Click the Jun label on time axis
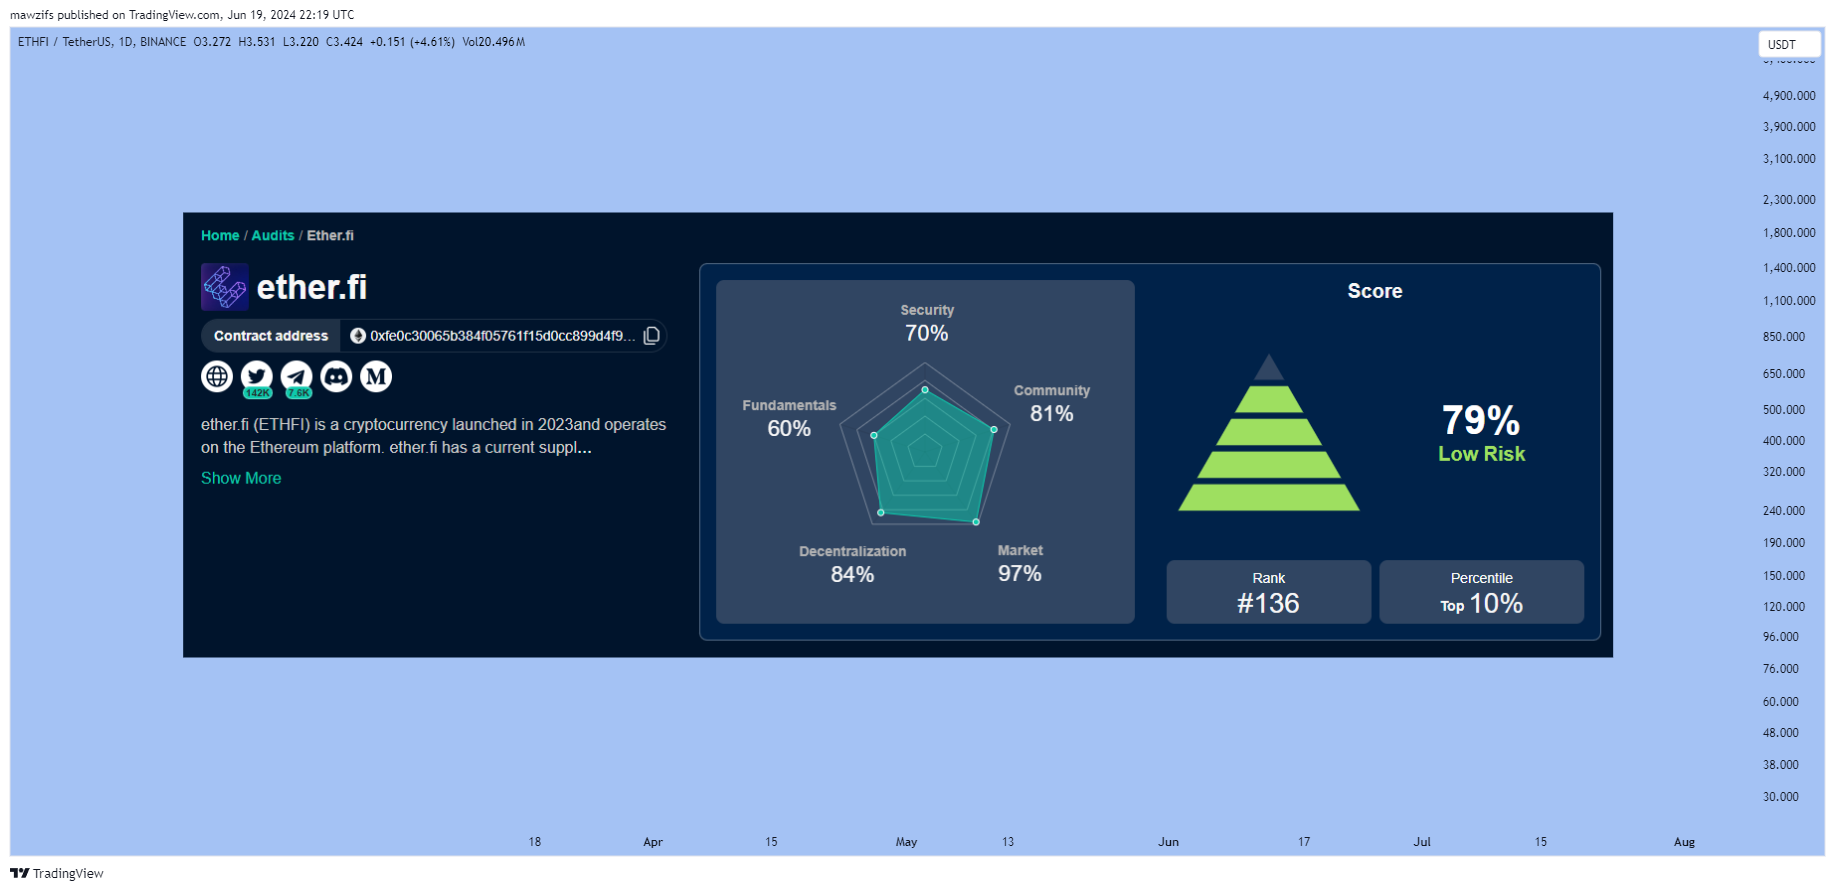 click(1168, 842)
